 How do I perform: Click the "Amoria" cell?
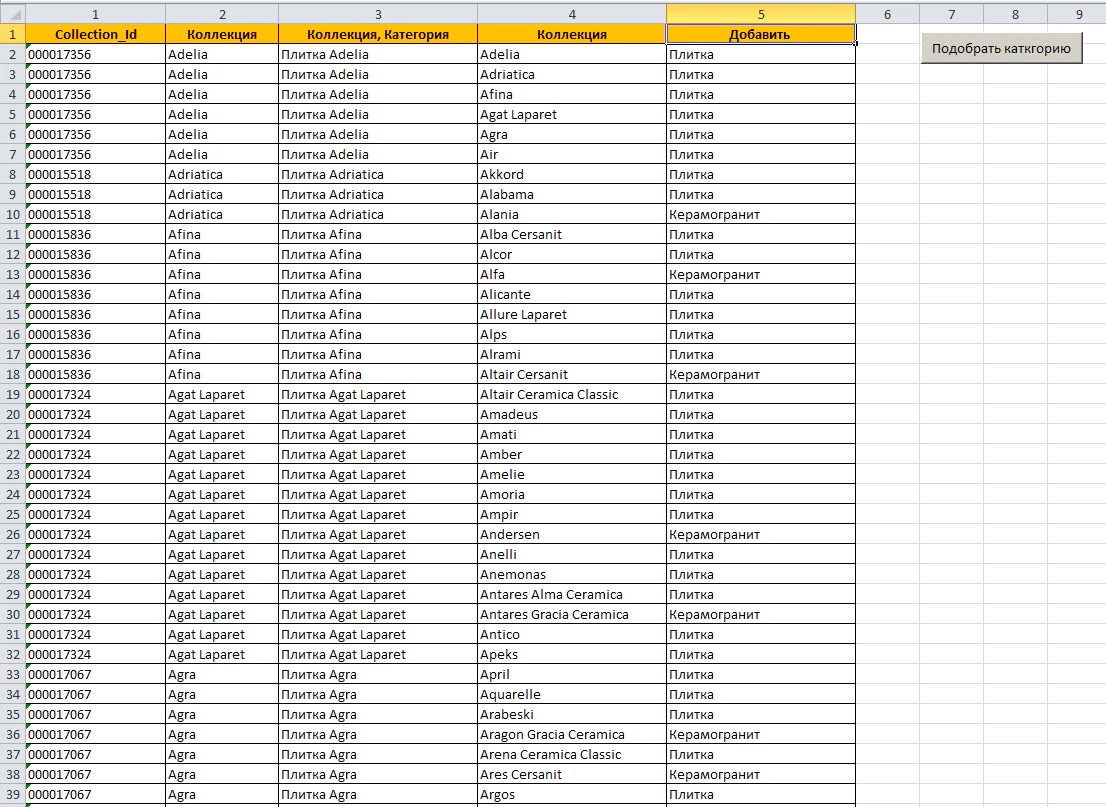click(572, 494)
